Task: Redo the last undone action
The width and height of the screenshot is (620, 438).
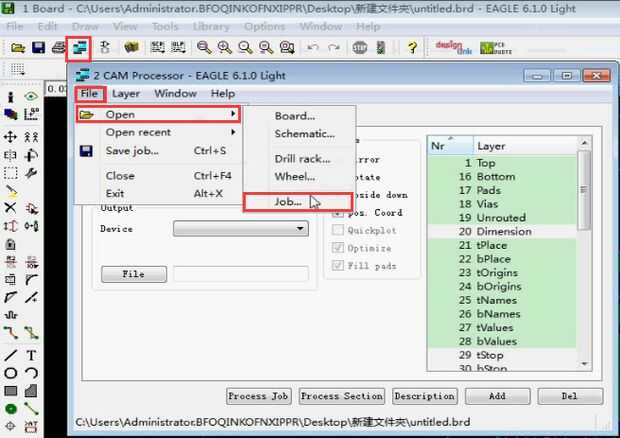Action: click(x=334, y=47)
